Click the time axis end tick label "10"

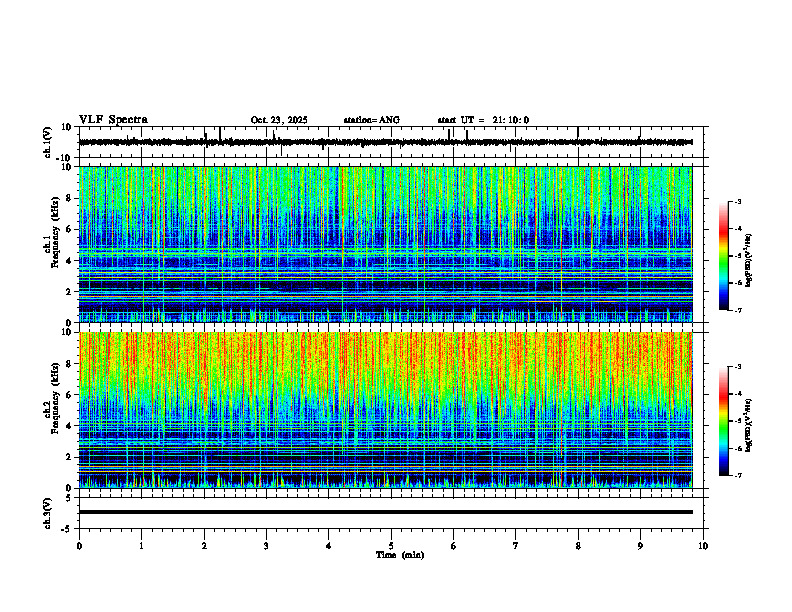(x=703, y=546)
